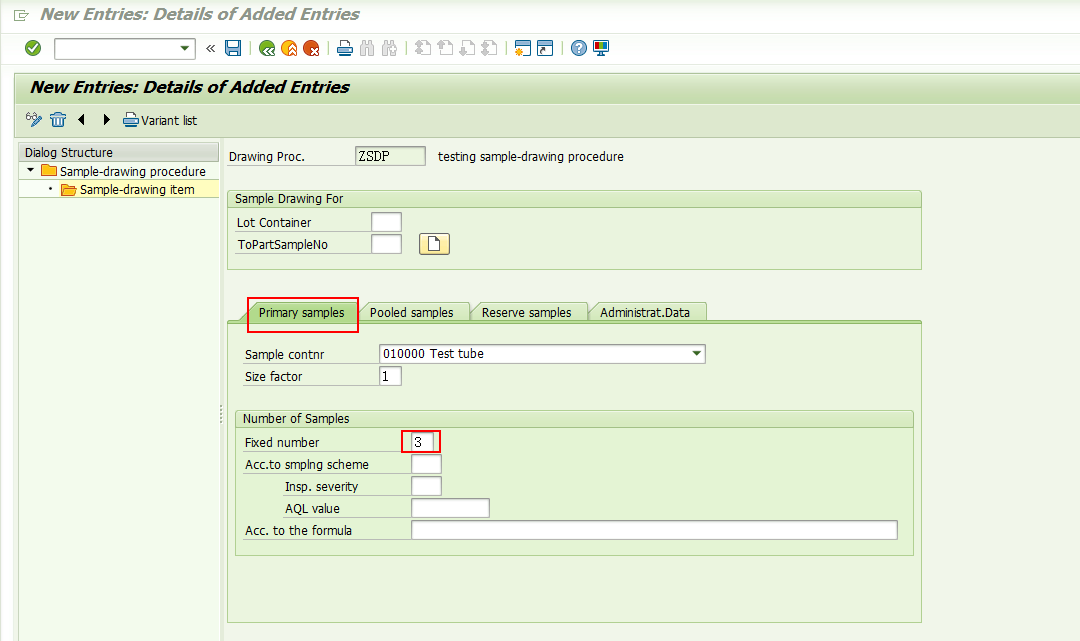Switch to the Pooled samples tab
This screenshot has width=1080, height=641.
(x=412, y=313)
